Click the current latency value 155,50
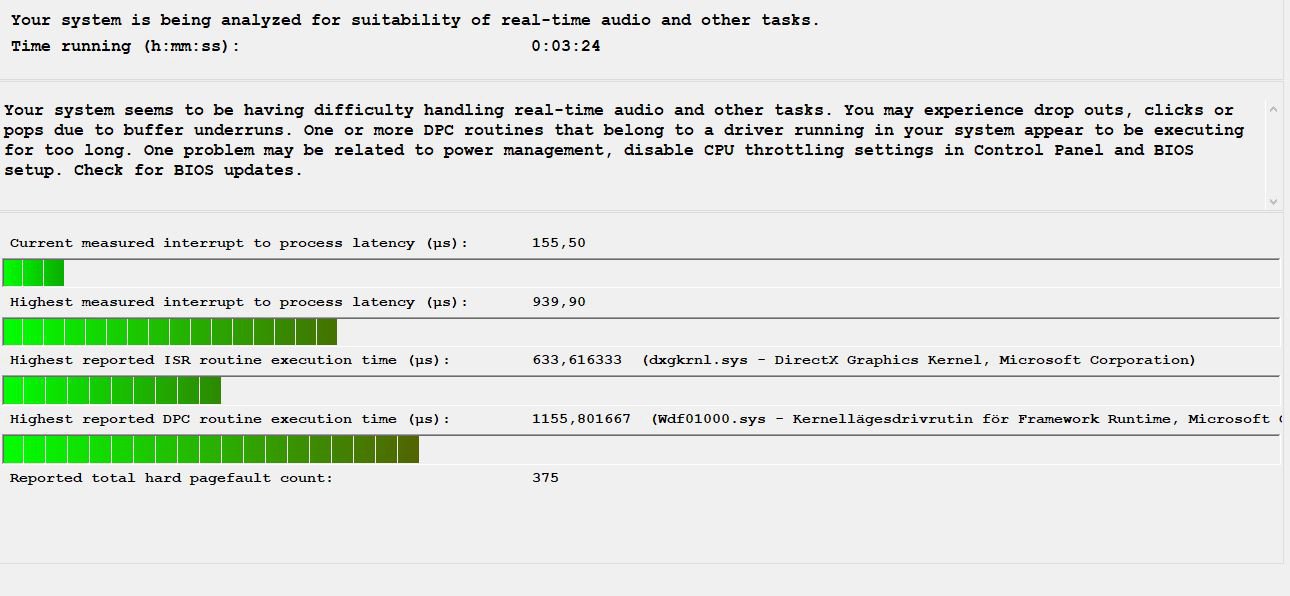The width and height of the screenshot is (1290, 596). [x=559, y=243]
